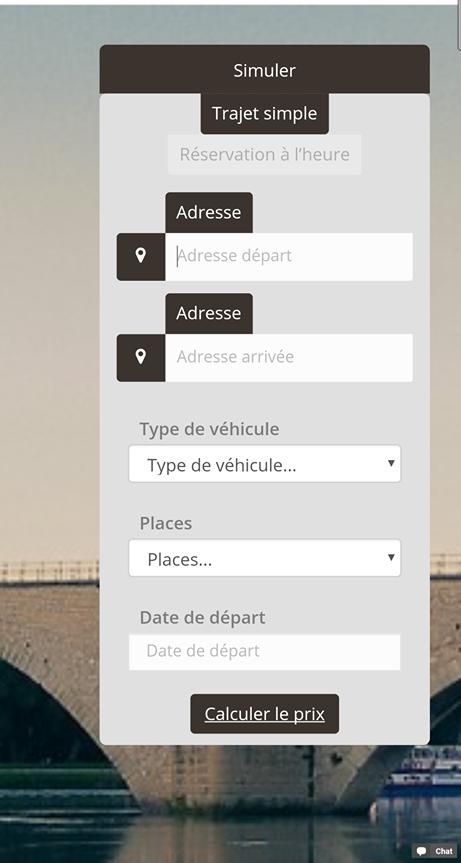Click the arrow of the Places dropdown

(x=391, y=557)
